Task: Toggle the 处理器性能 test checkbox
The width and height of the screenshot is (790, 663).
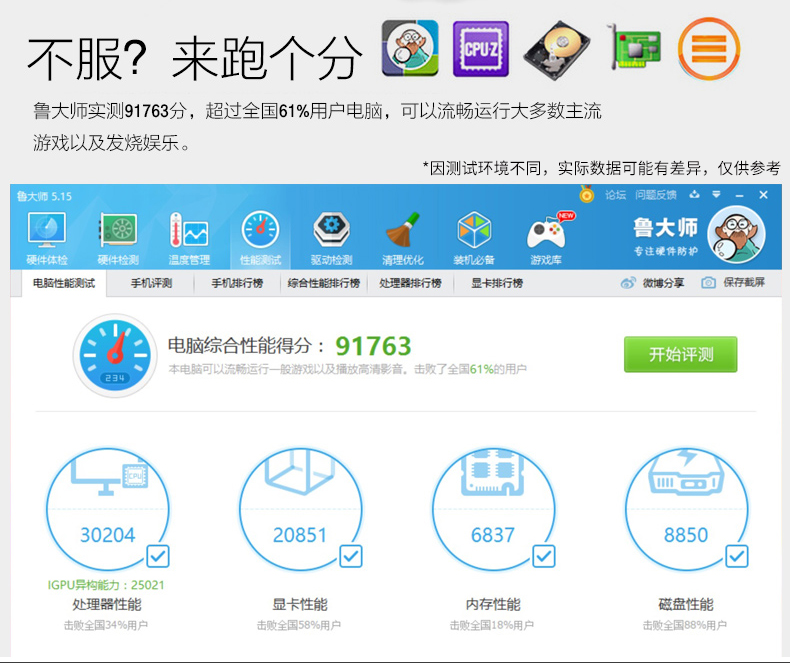Action: [x=158, y=556]
